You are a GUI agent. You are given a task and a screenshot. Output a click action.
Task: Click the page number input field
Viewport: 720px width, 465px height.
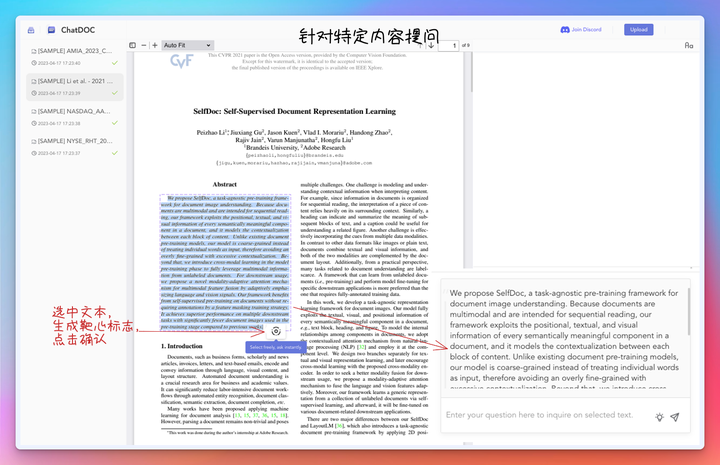(448, 45)
